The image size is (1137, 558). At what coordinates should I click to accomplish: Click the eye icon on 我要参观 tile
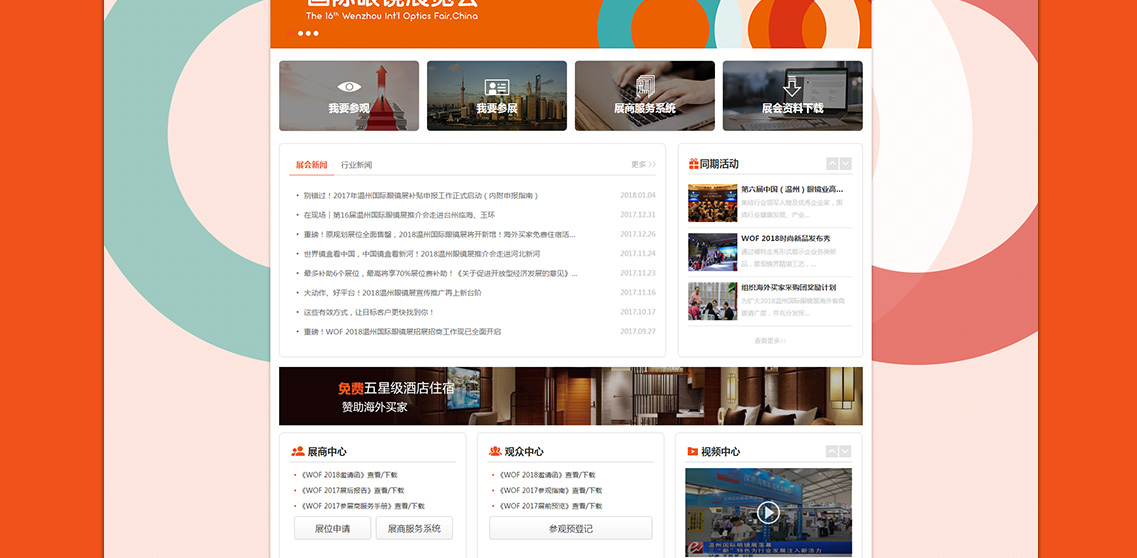[x=349, y=87]
